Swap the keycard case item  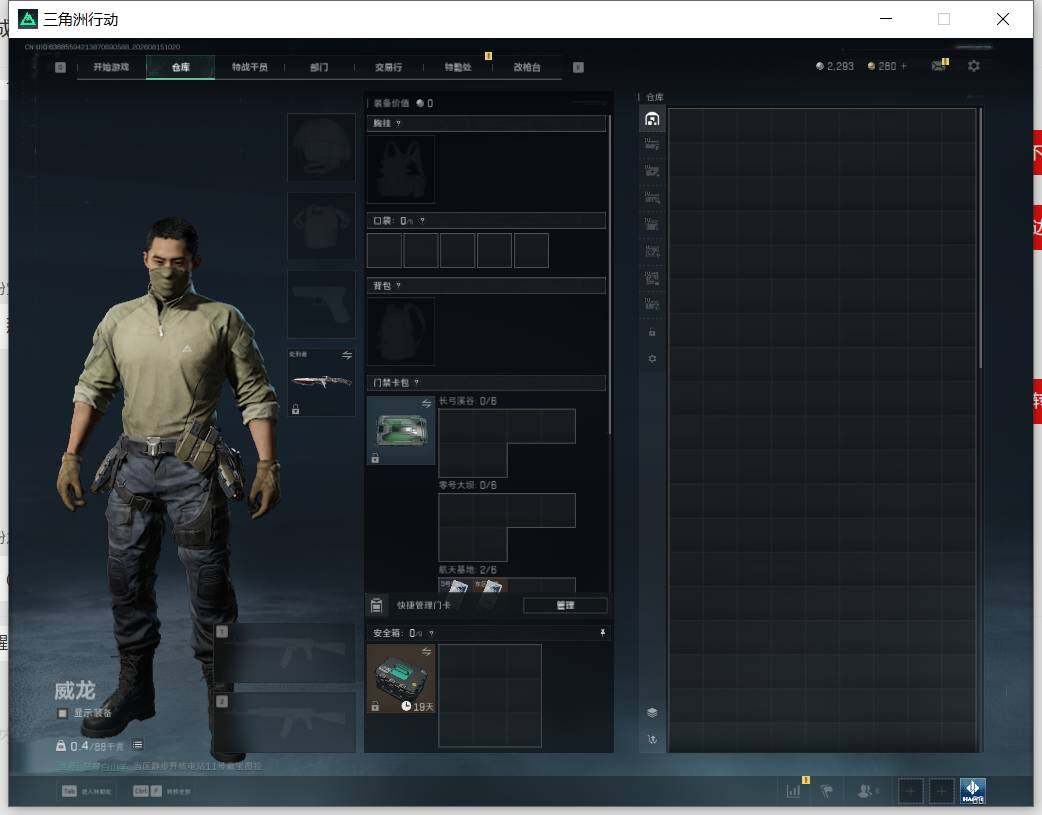[x=426, y=404]
